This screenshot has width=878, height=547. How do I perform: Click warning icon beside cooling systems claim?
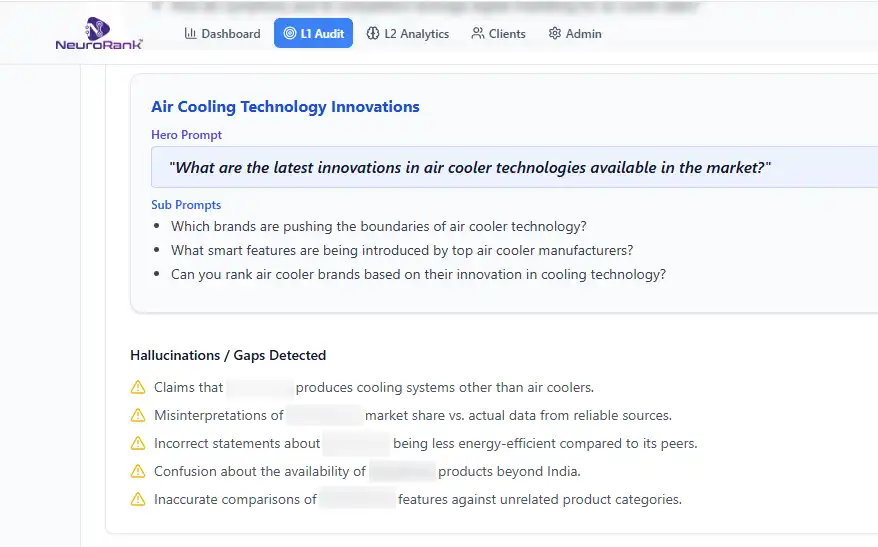pyautogui.click(x=138, y=387)
